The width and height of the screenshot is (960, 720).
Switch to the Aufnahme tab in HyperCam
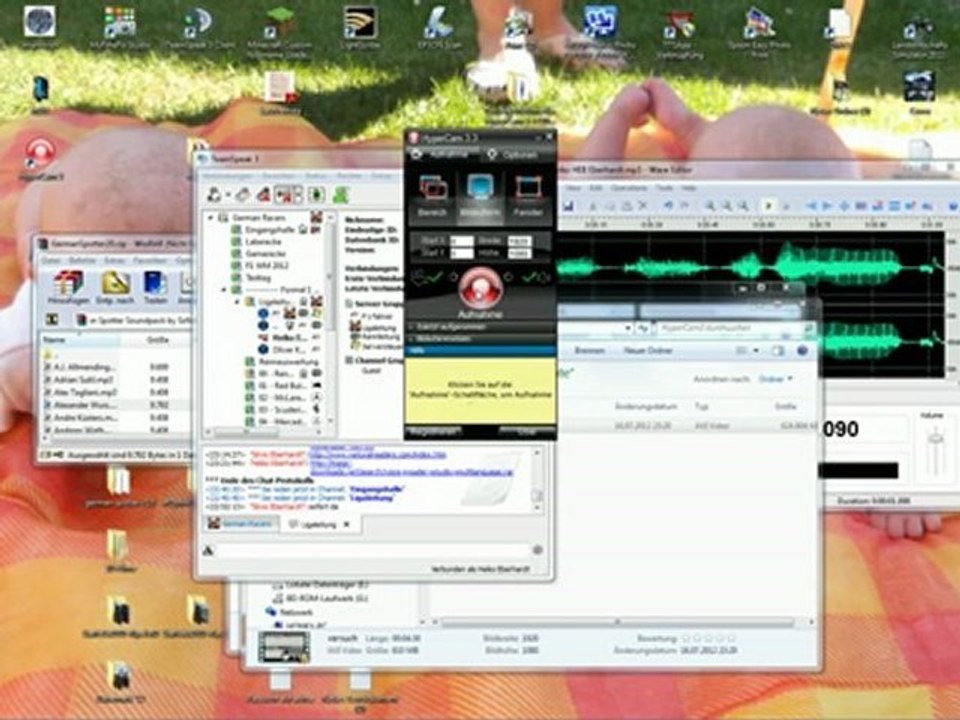click(441, 154)
